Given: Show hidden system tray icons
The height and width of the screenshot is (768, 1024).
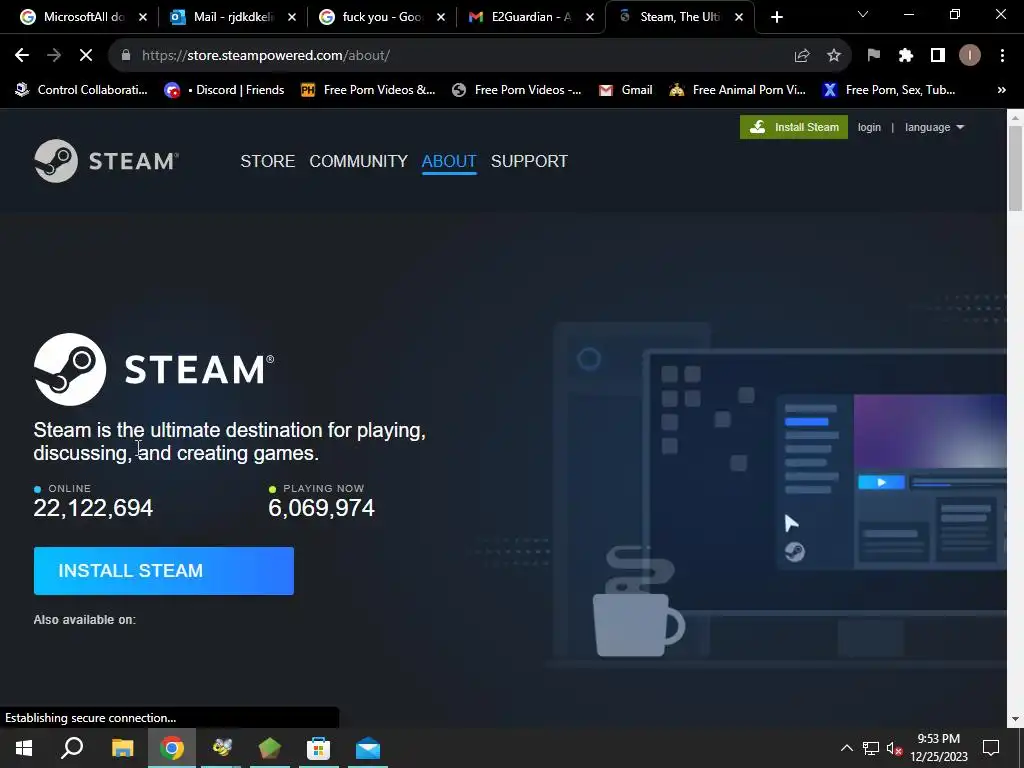Looking at the screenshot, I should point(846,748).
